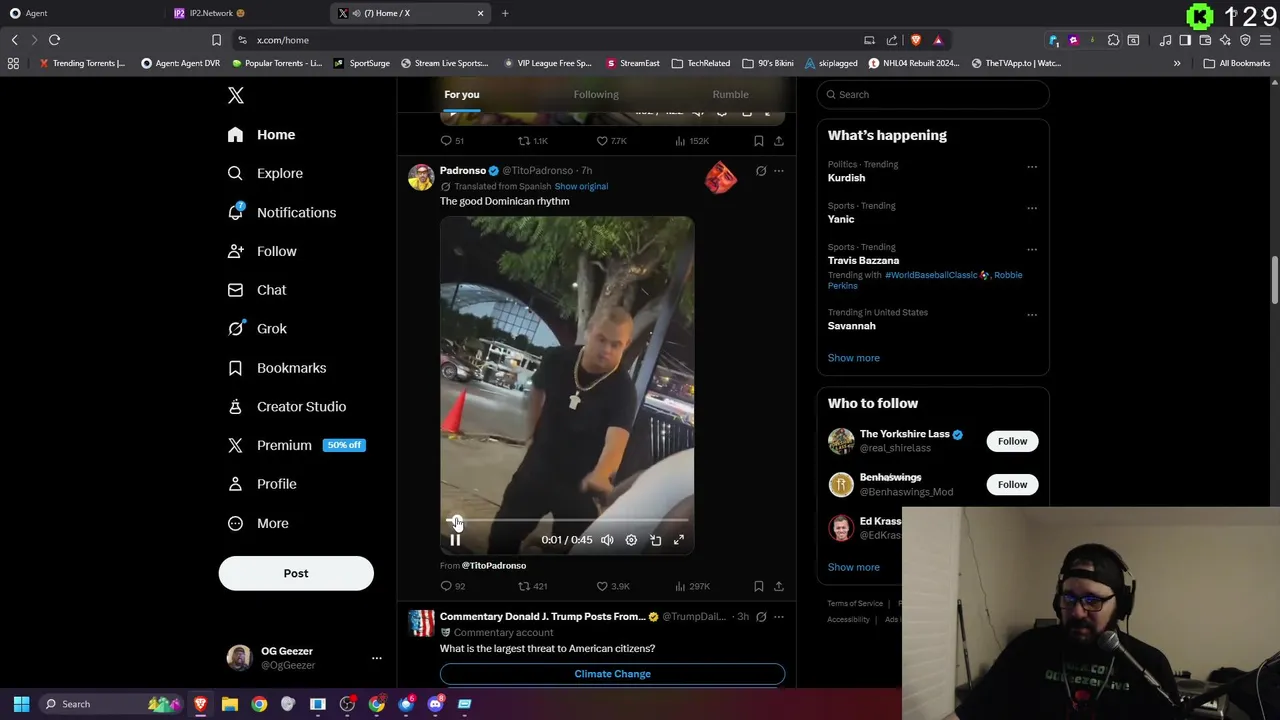This screenshot has width=1280, height=720.
Task: Reload the browser page
Action: click(x=54, y=40)
